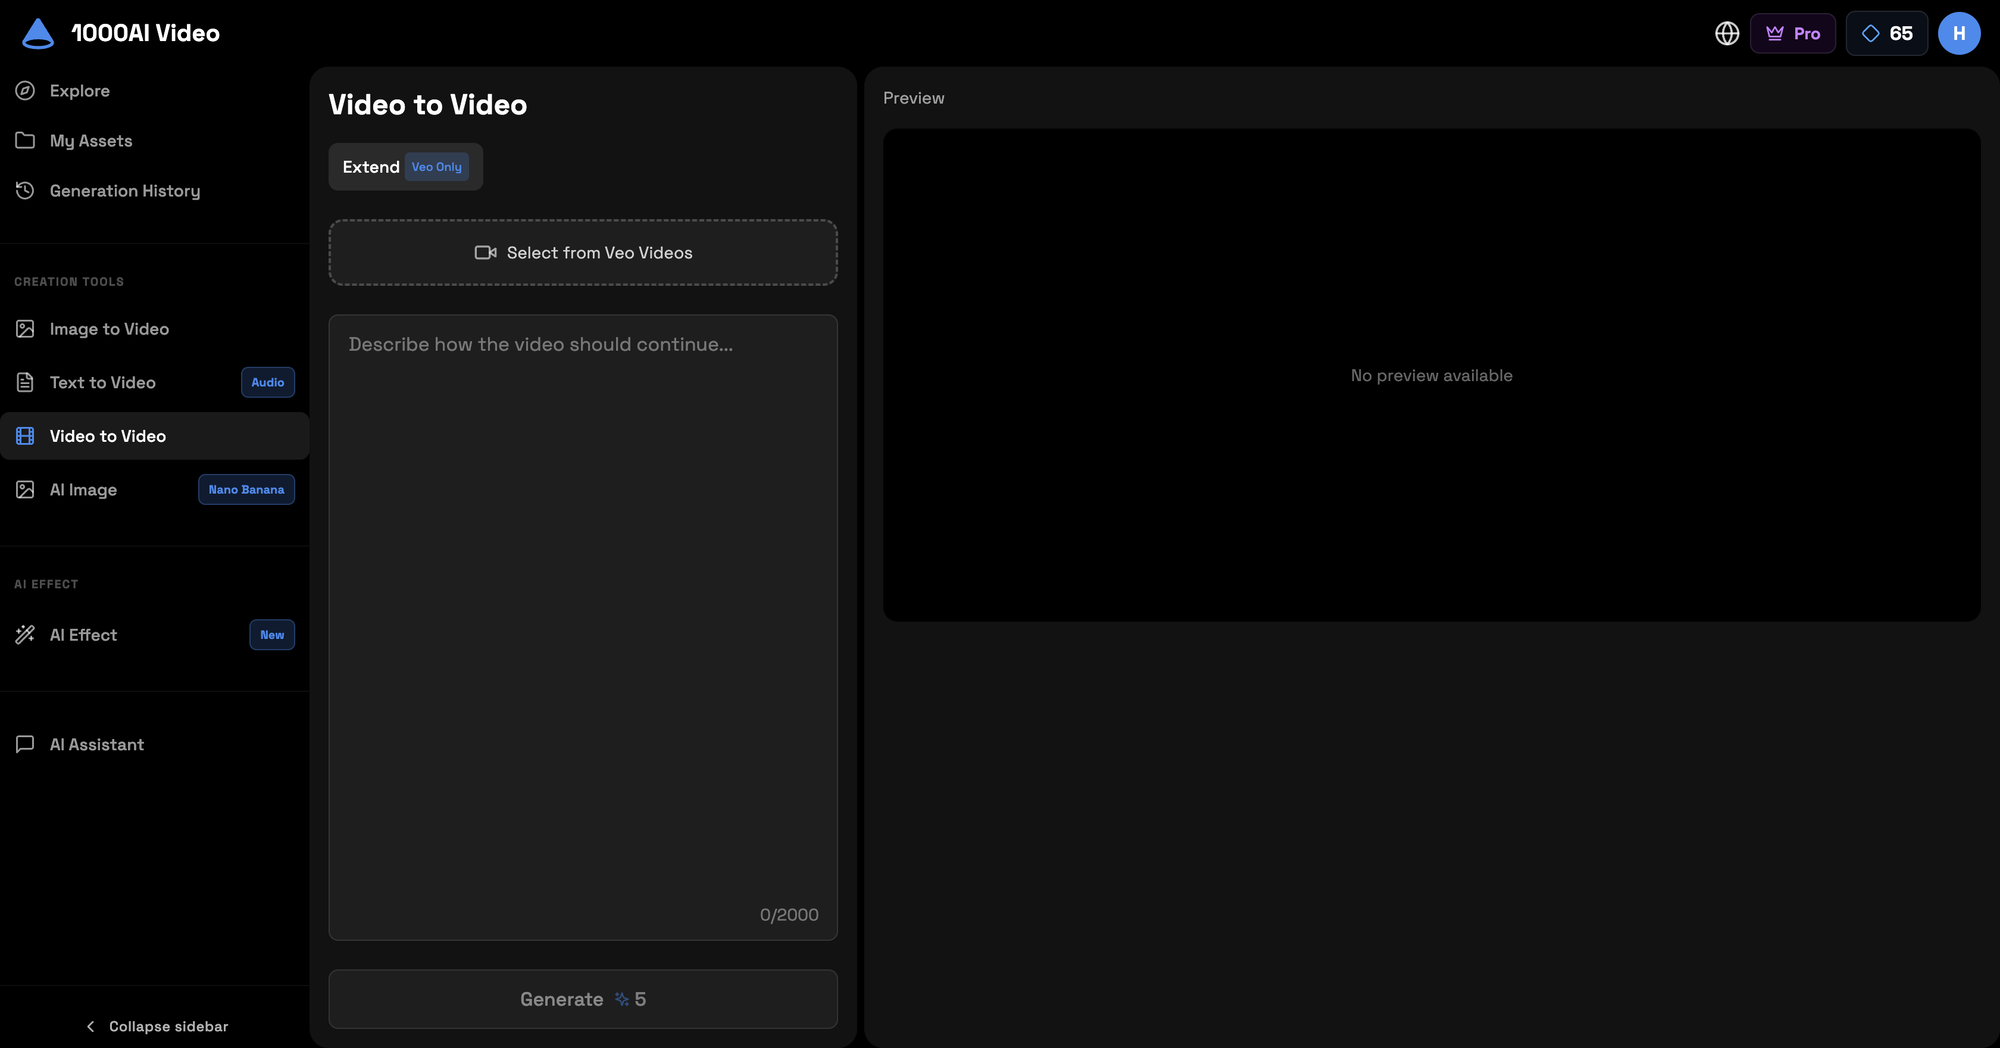Select Video to Video tool
Screen dimensions: 2000x1048
pyautogui.click(x=154, y=436)
